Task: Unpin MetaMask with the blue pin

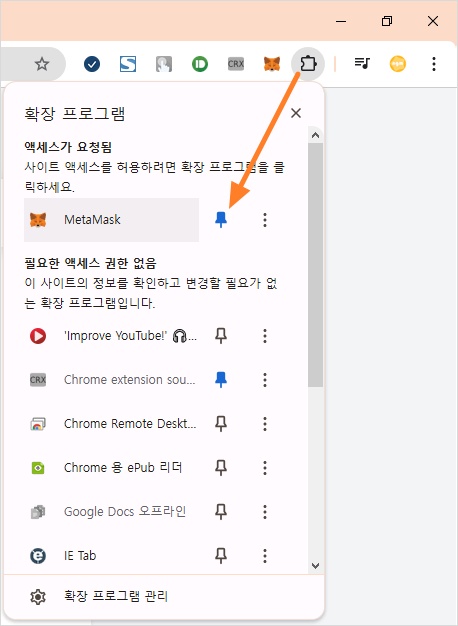Action: 221,220
